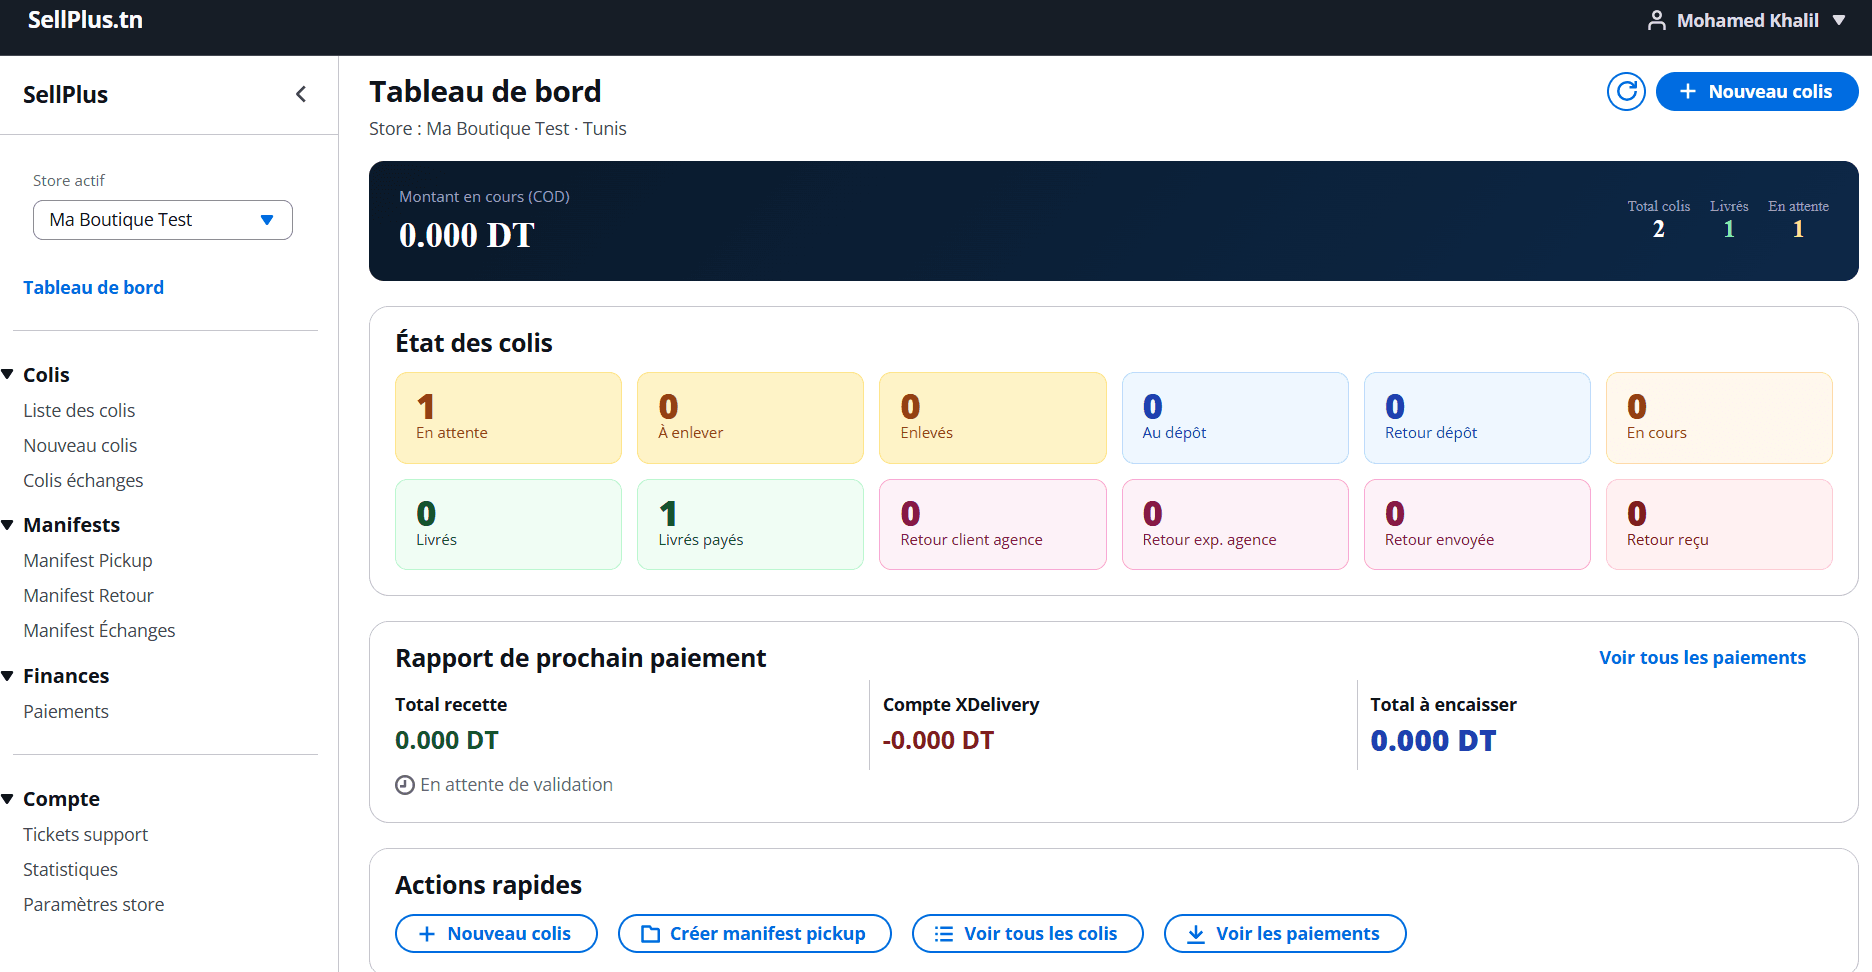Viewport: 1872px width, 972px height.
Task: Open the Retour dépôt status card
Action: tap(1477, 418)
